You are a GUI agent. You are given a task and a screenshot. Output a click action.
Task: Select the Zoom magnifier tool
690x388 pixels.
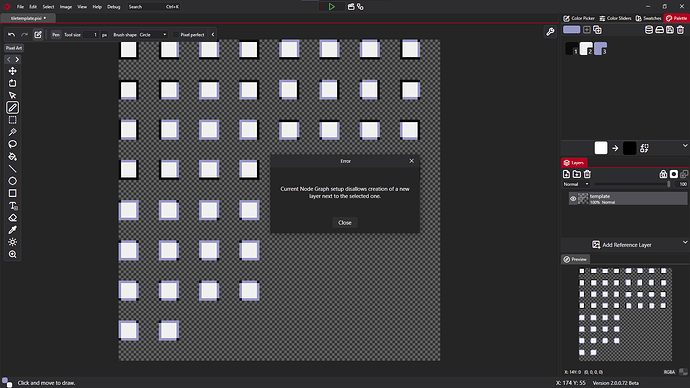(12, 254)
